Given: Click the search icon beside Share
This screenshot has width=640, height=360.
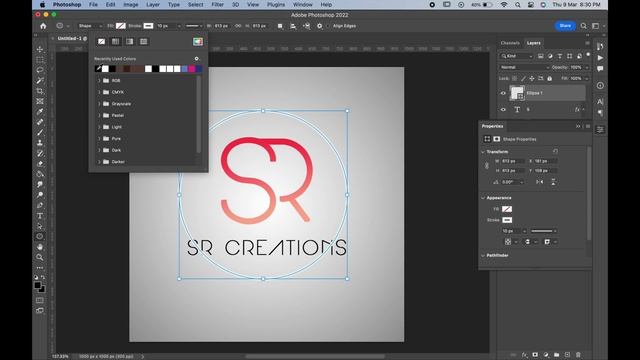Looking at the screenshot, I should point(584,26).
